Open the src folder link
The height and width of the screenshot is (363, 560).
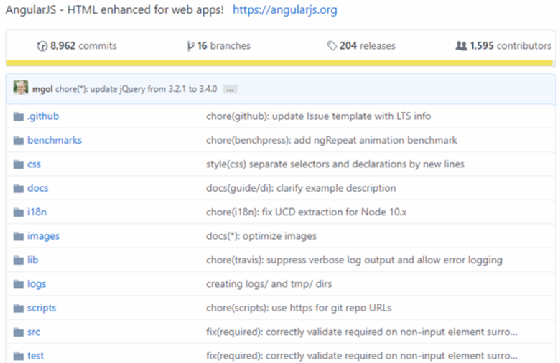[x=34, y=332]
